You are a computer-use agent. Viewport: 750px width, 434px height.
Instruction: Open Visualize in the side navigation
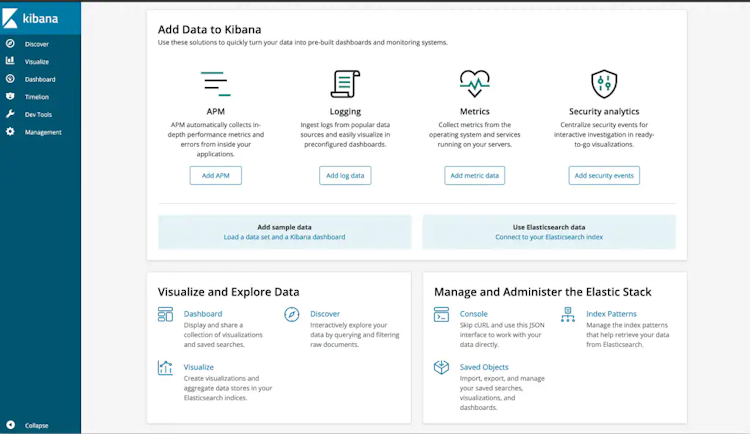[x=36, y=61]
